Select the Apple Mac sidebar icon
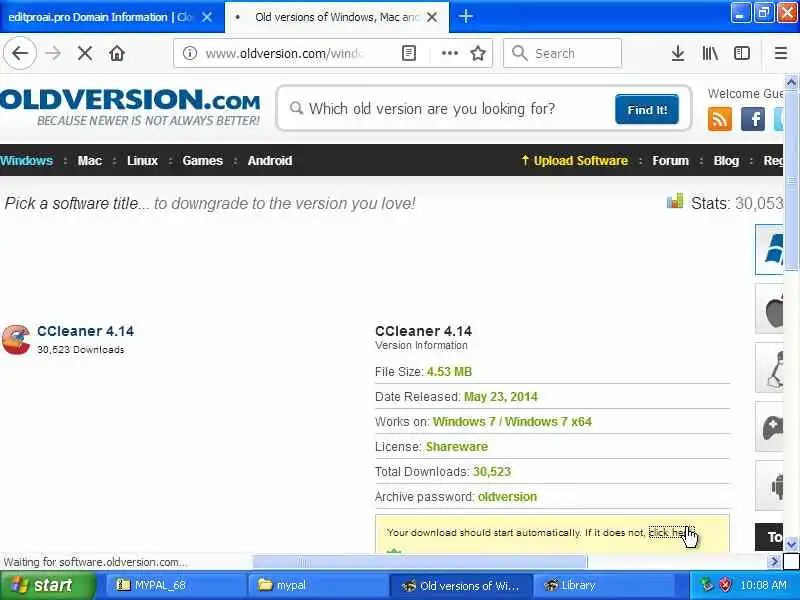The width and height of the screenshot is (800, 600). [x=769, y=309]
